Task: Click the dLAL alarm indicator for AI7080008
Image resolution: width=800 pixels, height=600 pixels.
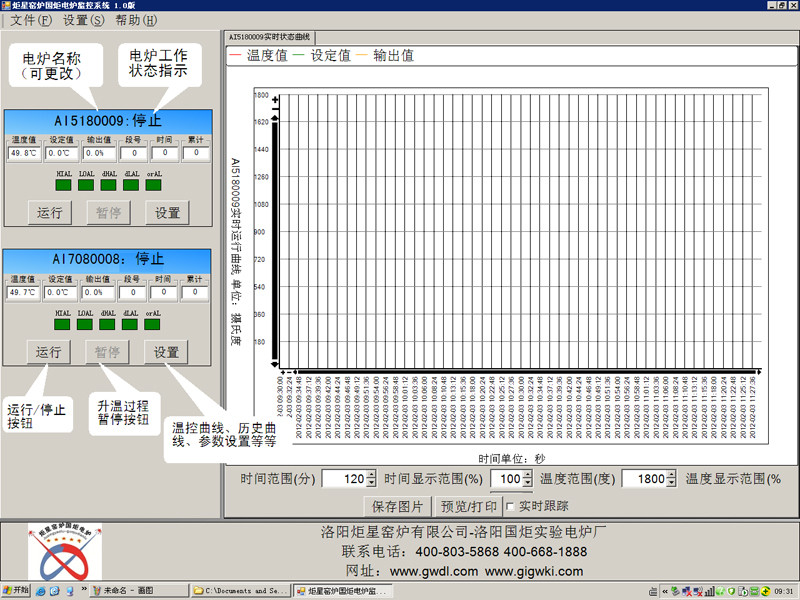Action: point(130,324)
